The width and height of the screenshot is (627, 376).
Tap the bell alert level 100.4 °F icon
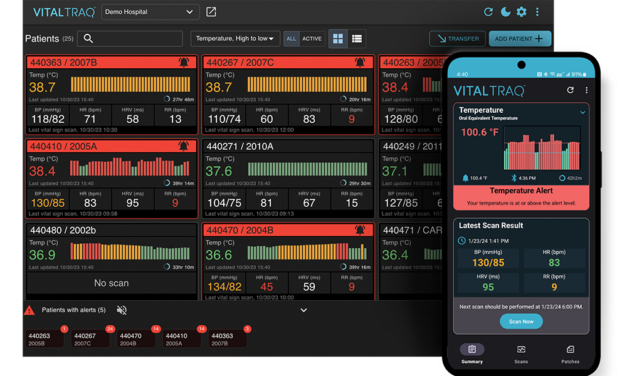click(465, 178)
